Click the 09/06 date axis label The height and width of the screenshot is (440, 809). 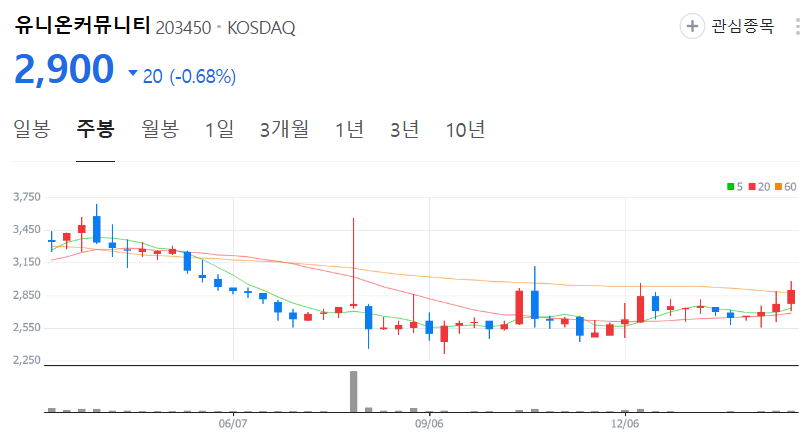[429, 424]
